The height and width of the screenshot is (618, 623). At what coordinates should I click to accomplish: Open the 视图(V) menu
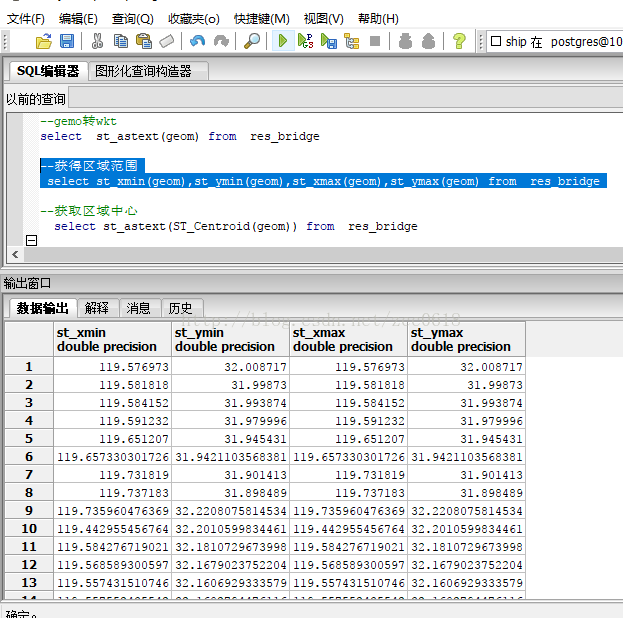323,19
